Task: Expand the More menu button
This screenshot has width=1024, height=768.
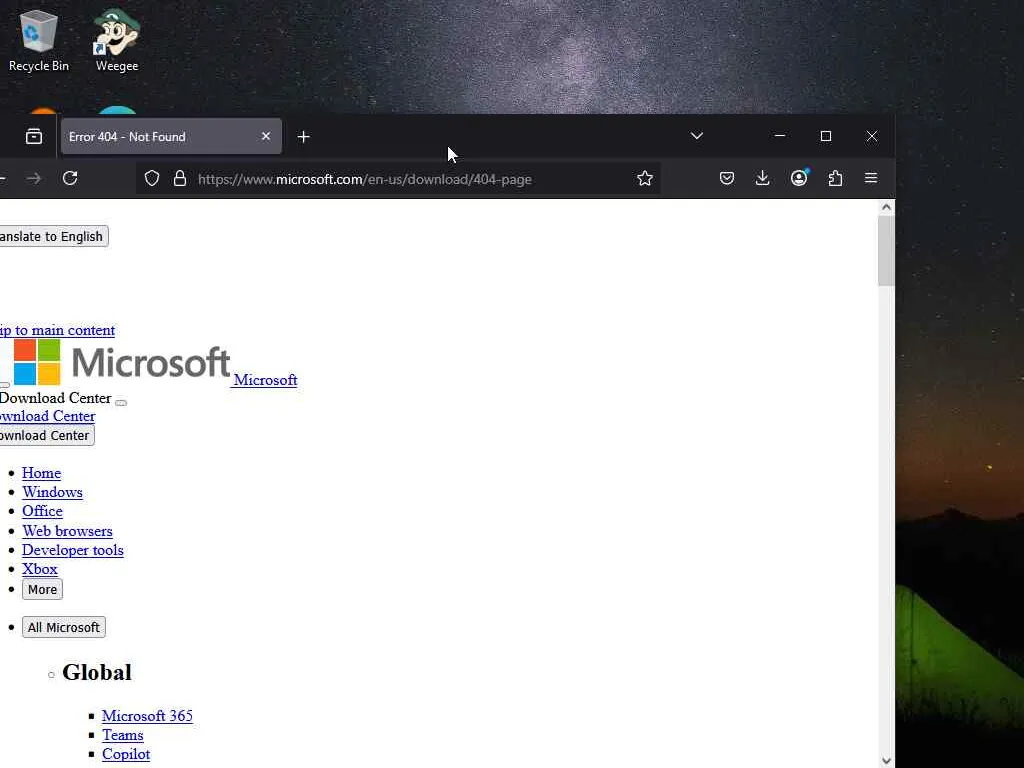Action: pos(42,590)
